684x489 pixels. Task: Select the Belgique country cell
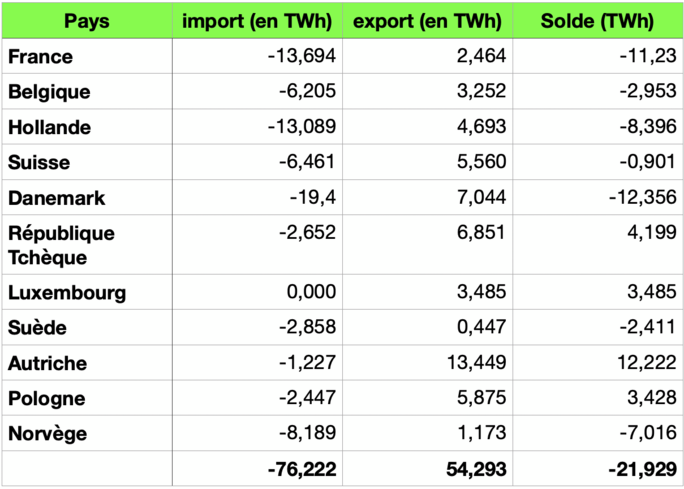[x=49, y=92]
